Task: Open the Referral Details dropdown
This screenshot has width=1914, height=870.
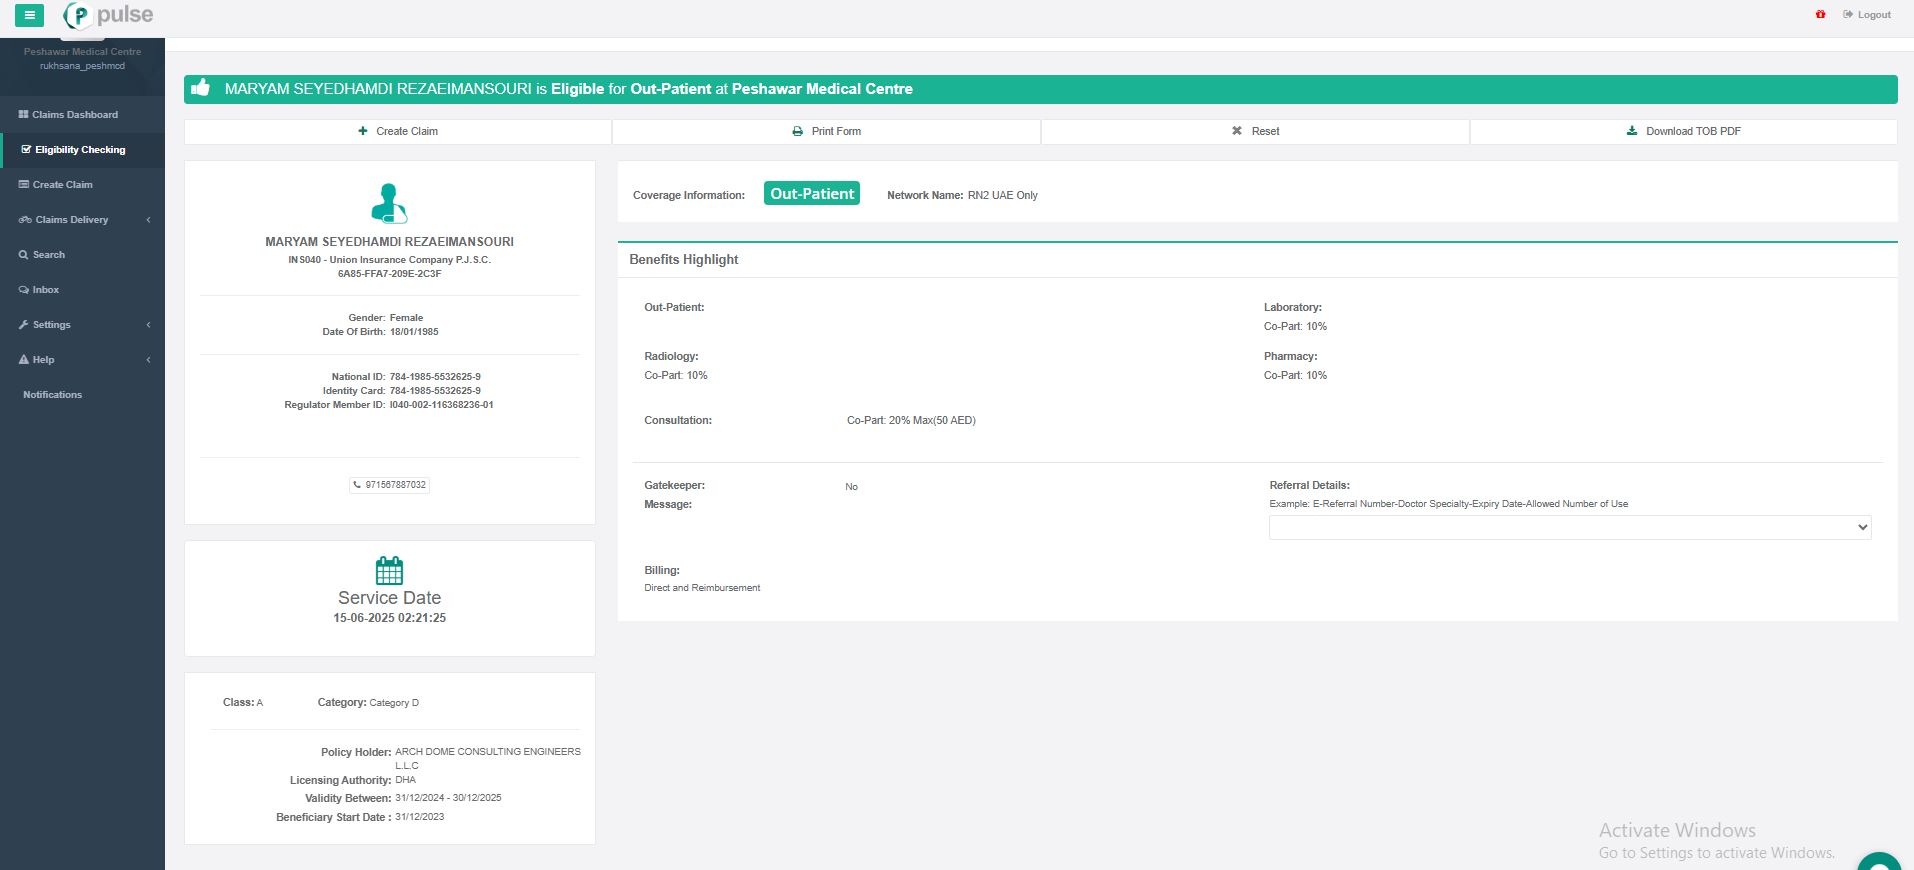Action: pyautogui.click(x=1569, y=528)
